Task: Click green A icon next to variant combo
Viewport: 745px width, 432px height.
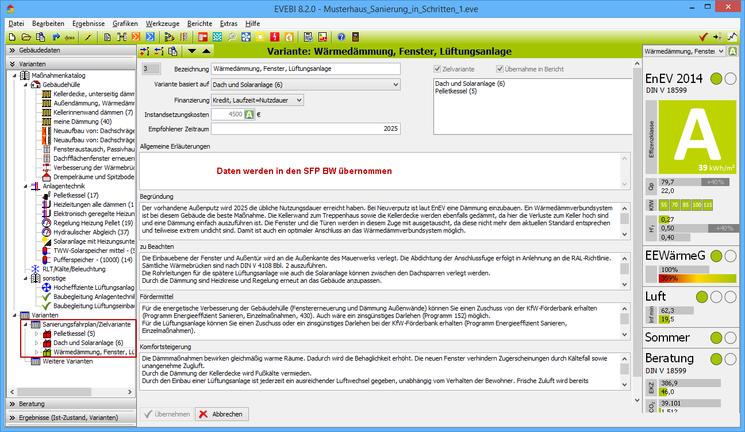Action: [x=732, y=51]
